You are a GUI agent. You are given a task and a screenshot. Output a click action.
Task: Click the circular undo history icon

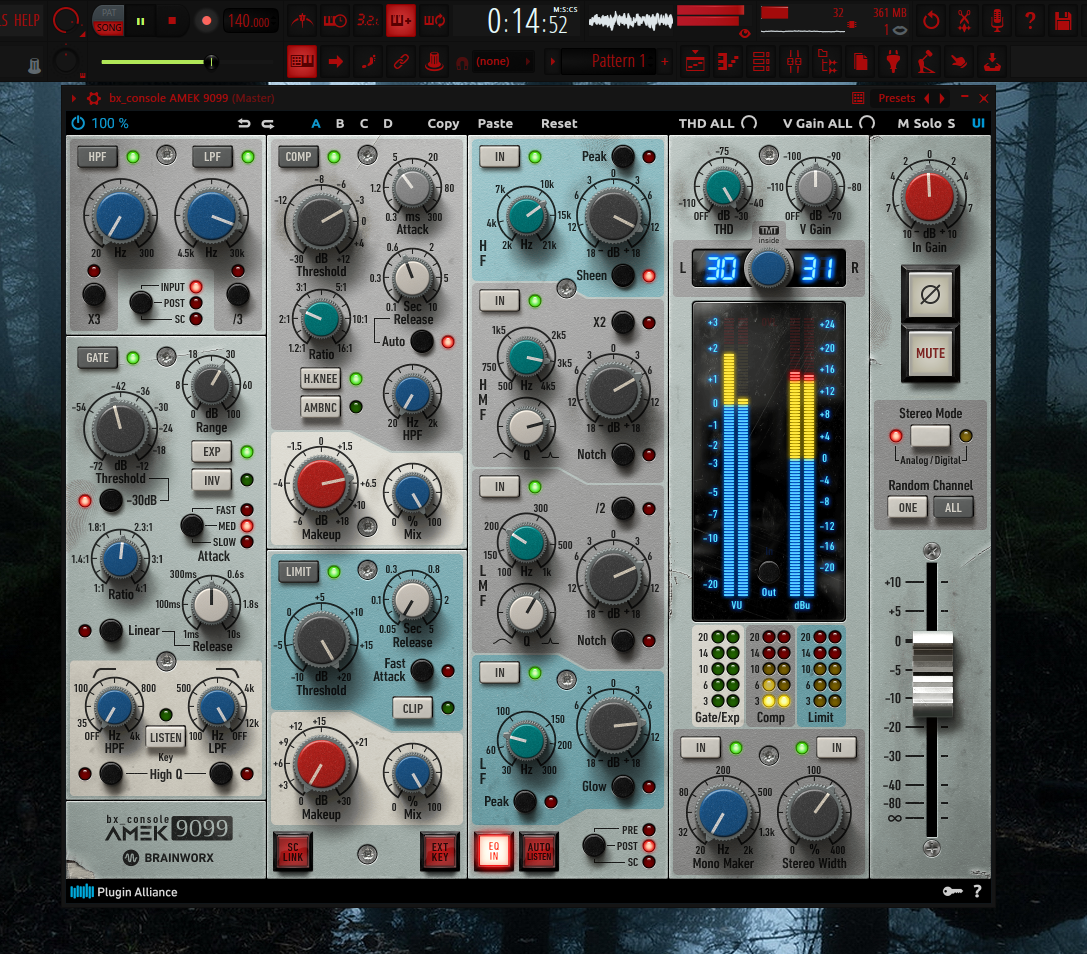(931, 21)
